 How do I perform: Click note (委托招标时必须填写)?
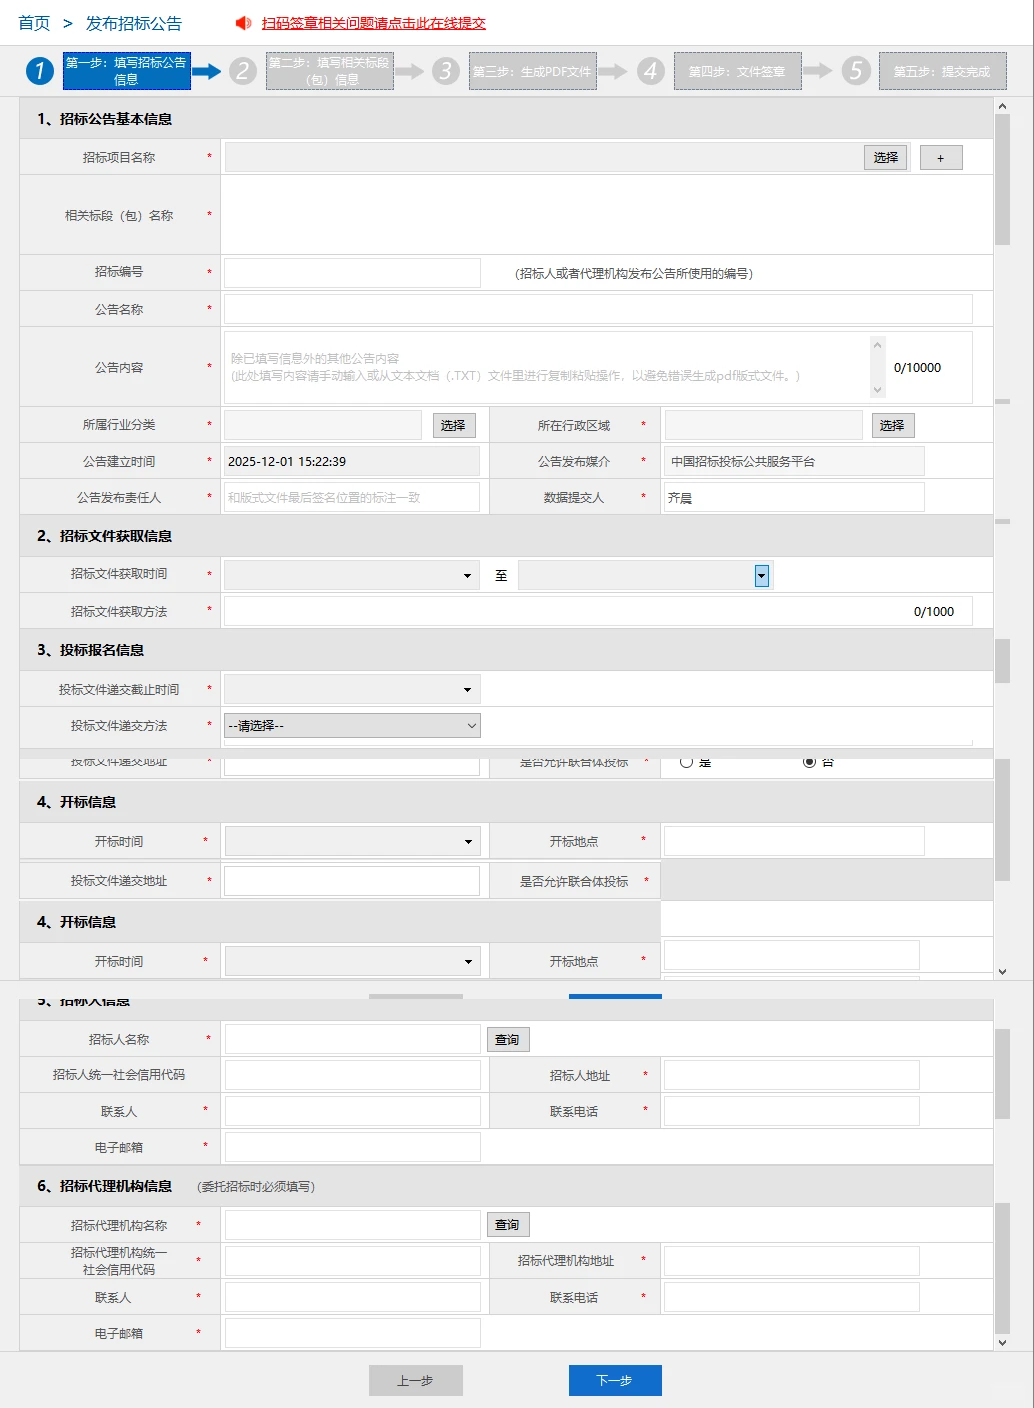pos(256,1187)
